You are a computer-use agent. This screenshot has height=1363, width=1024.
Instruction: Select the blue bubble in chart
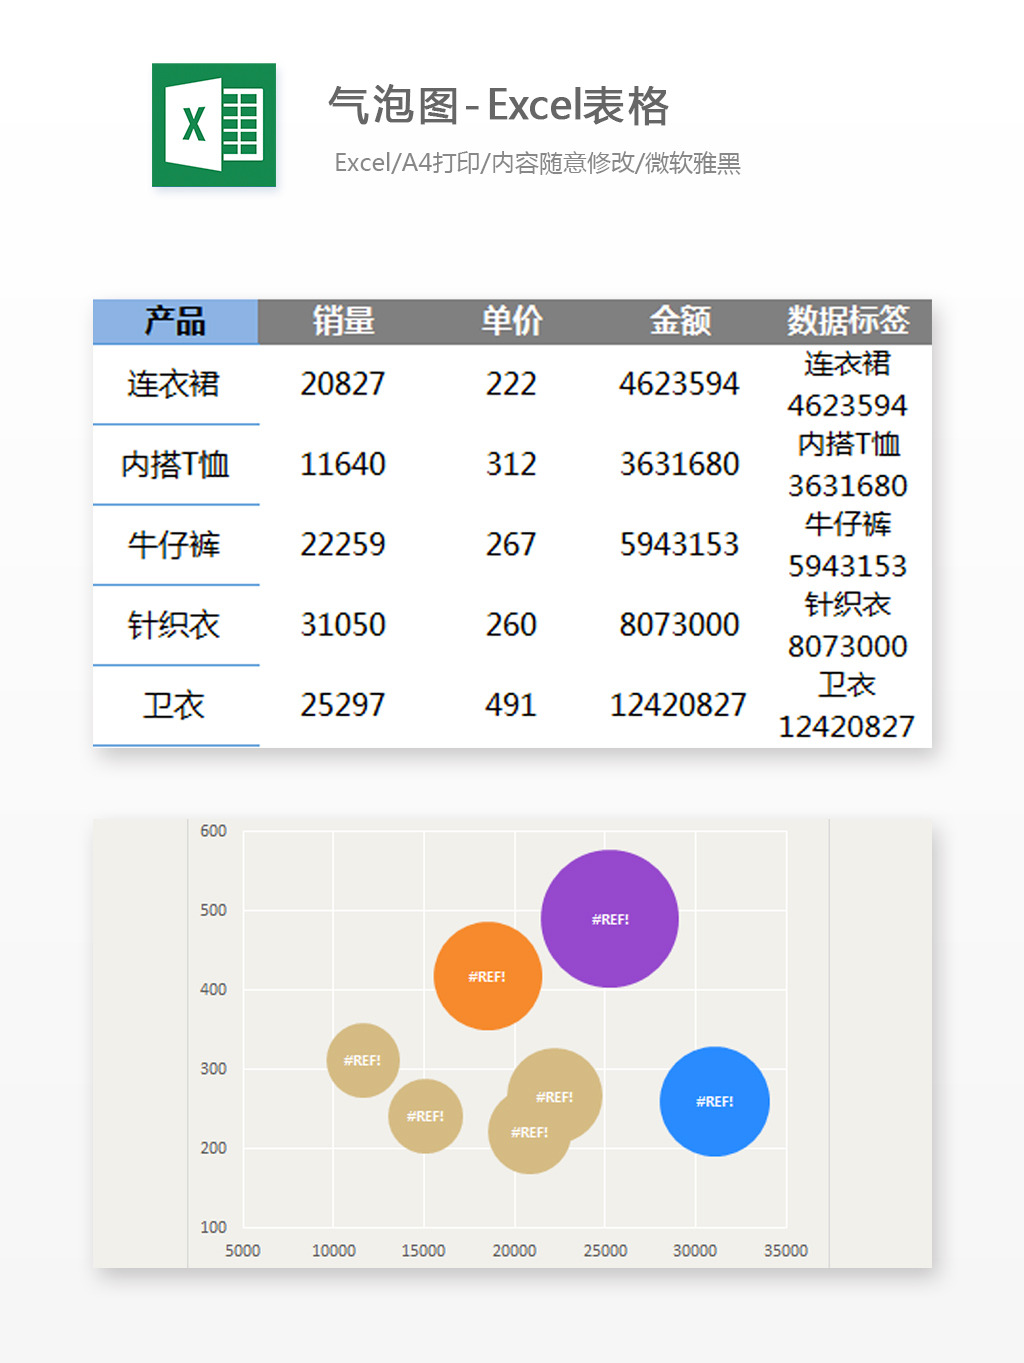tap(715, 1101)
